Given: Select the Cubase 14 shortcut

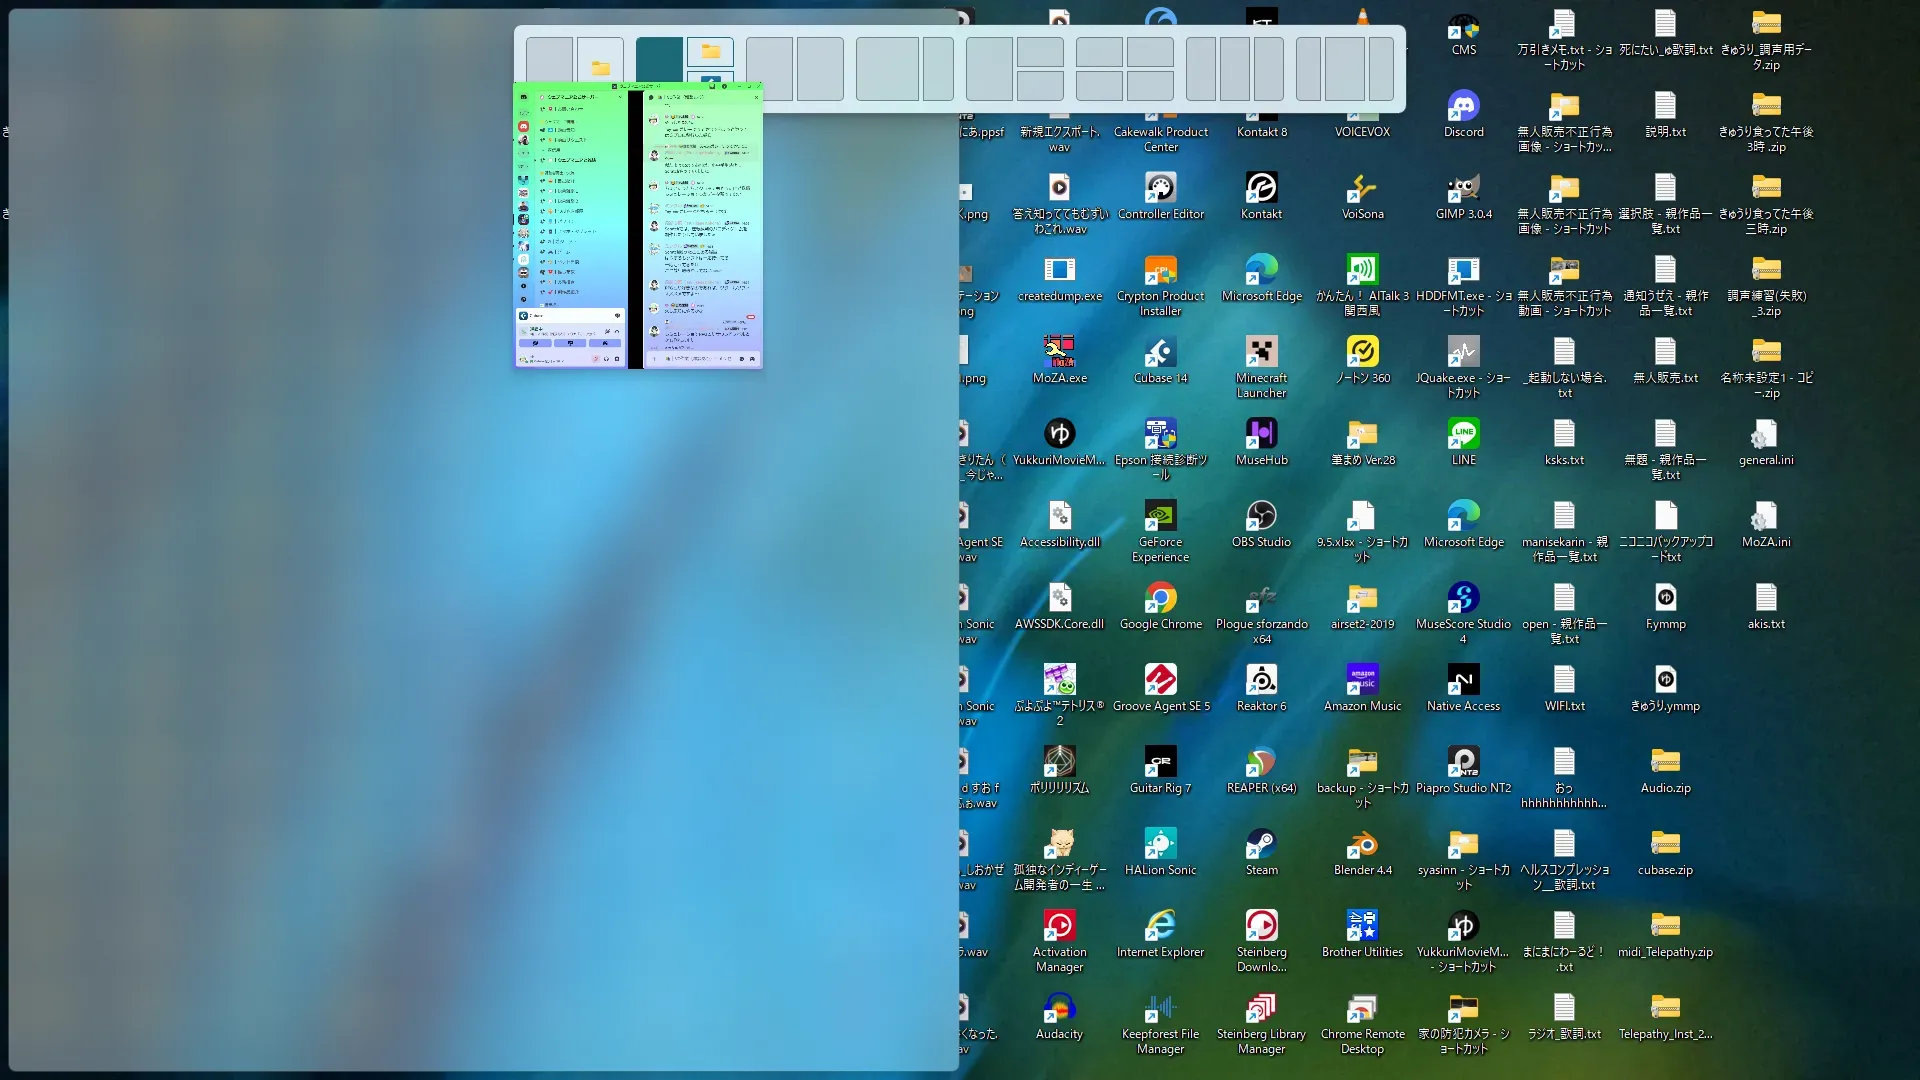Looking at the screenshot, I should point(1160,353).
